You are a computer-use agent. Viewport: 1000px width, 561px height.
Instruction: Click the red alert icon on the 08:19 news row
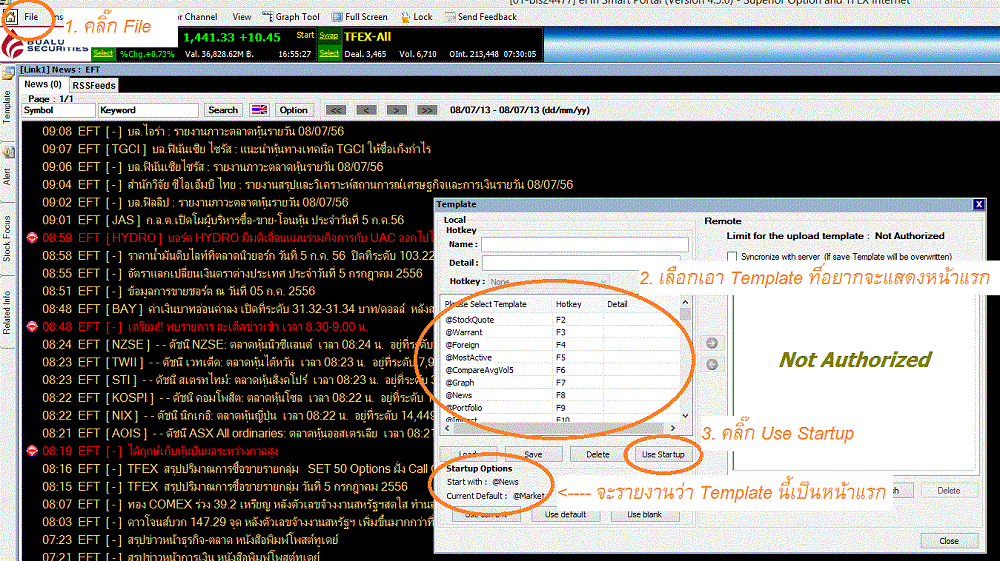pyautogui.click(x=32, y=451)
